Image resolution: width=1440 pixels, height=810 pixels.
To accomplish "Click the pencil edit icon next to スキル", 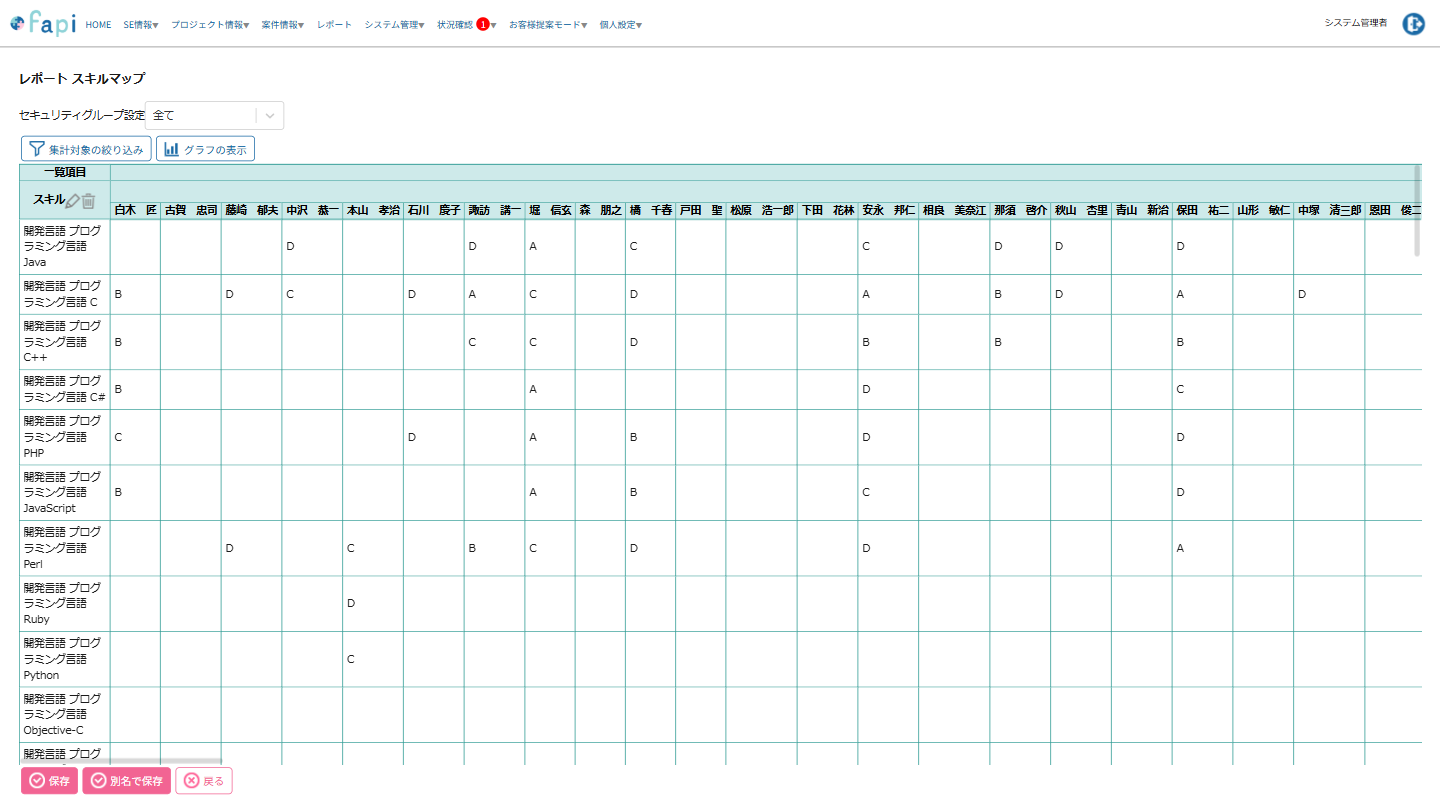I will (x=72, y=201).
